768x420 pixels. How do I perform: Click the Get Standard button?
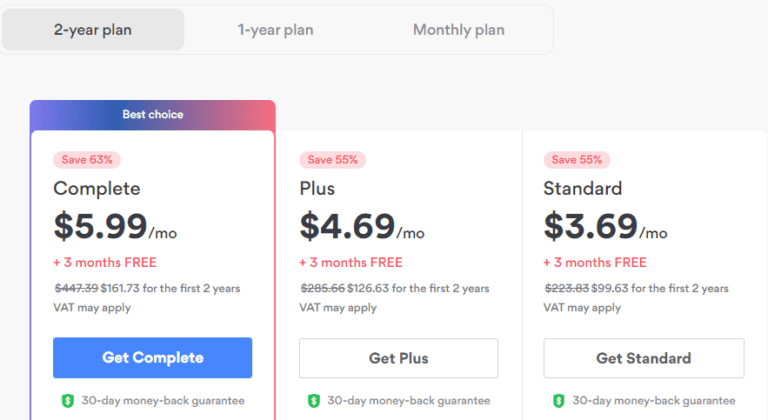coord(643,358)
